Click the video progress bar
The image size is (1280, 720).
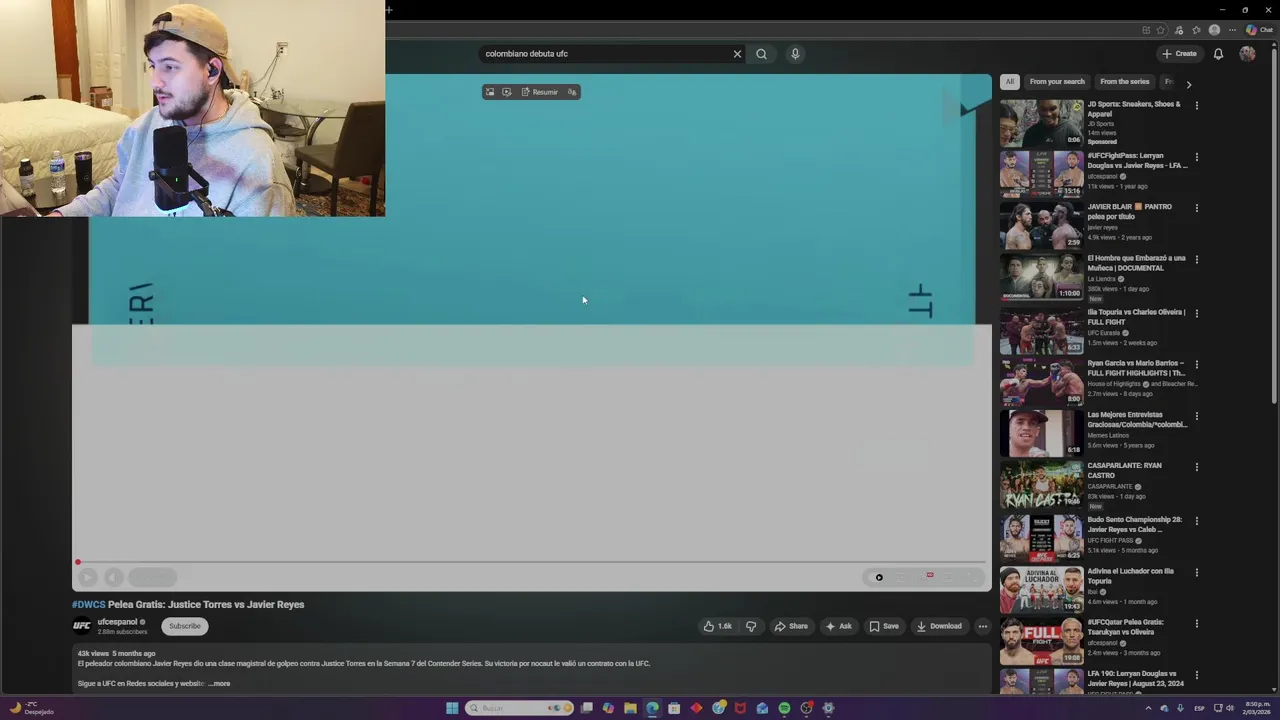pos(531,562)
